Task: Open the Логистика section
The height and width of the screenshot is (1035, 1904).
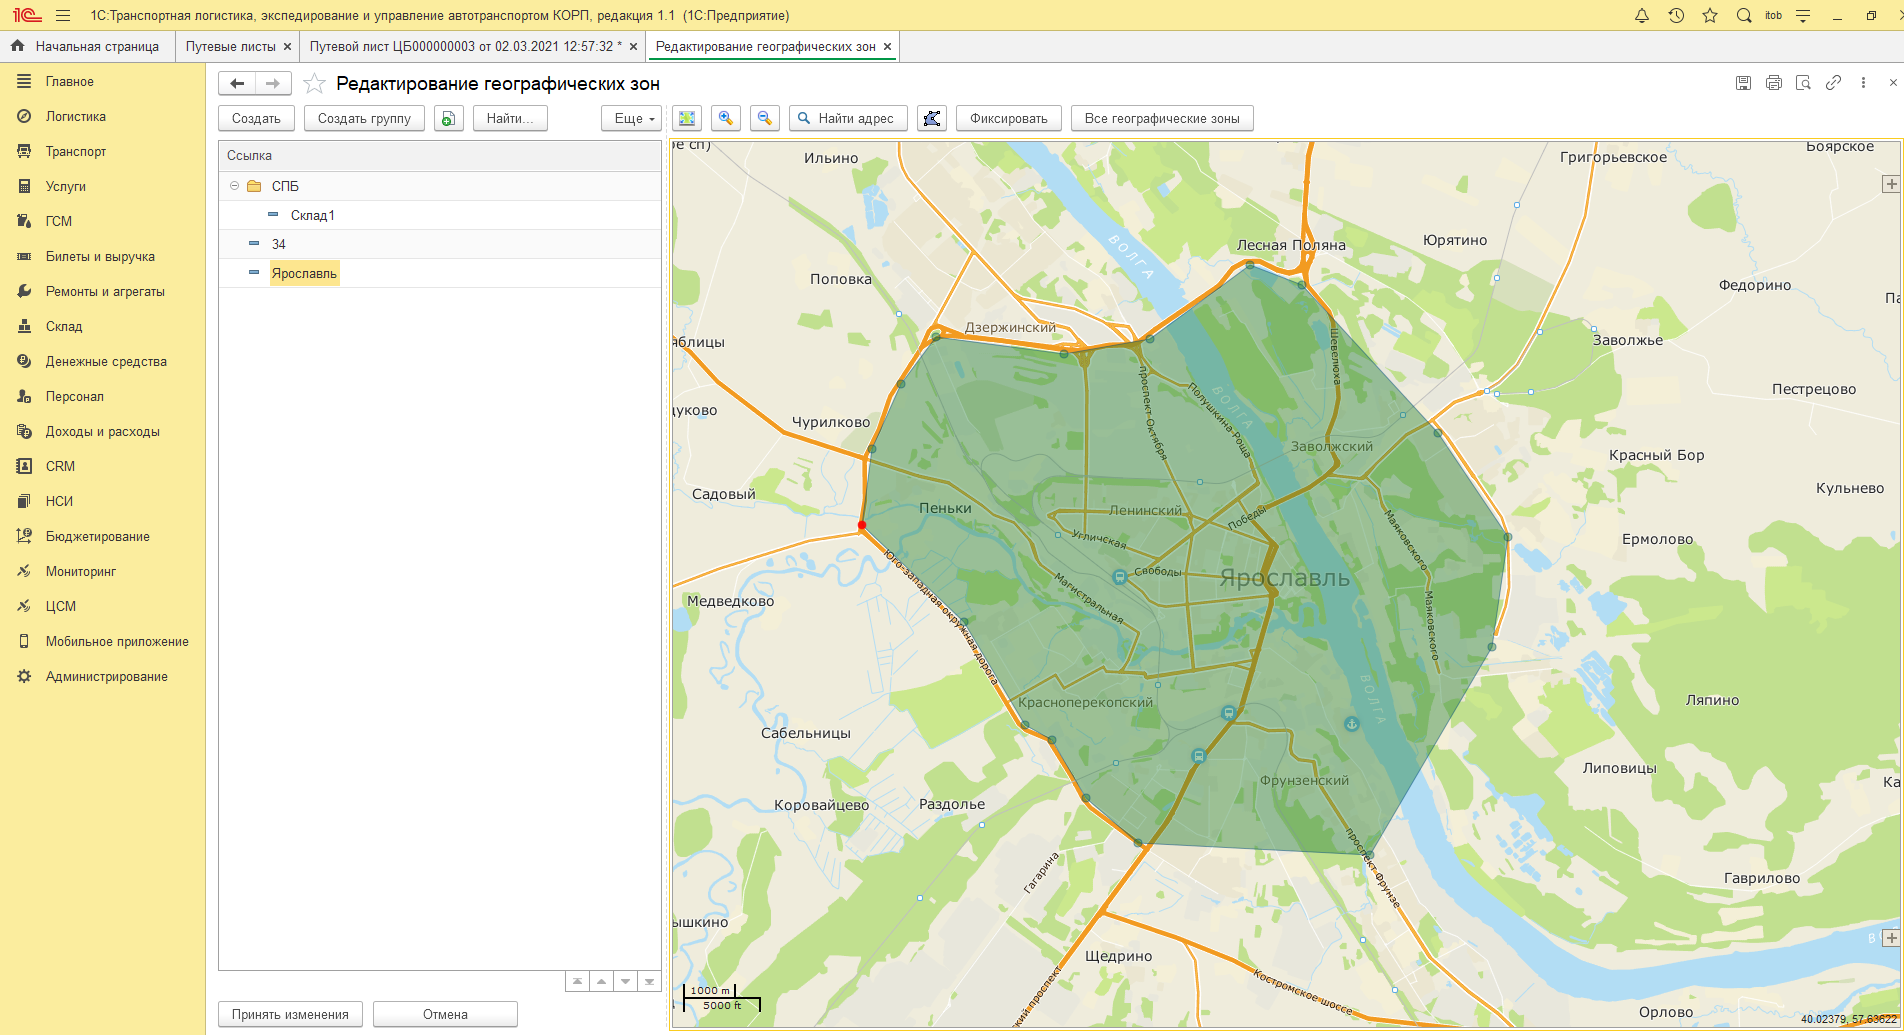Action: tap(76, 116)
